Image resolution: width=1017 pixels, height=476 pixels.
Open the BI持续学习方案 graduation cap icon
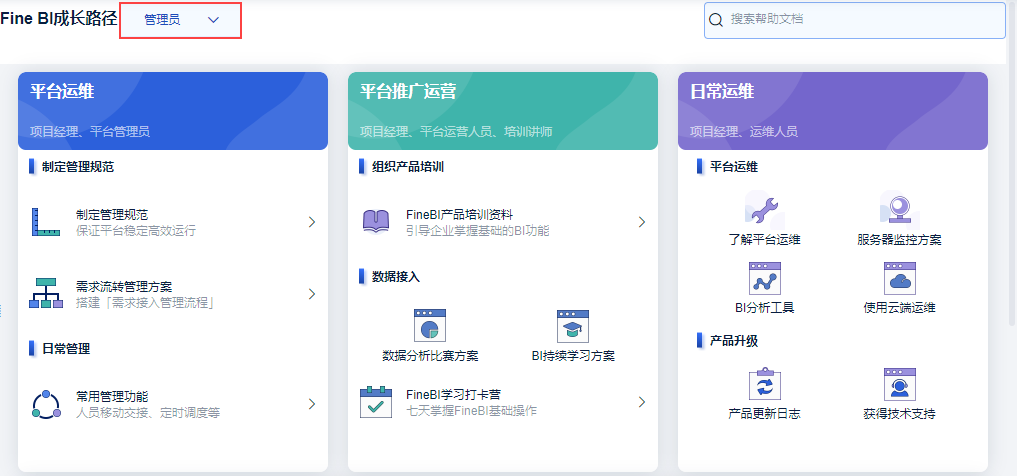coord(572,326)
